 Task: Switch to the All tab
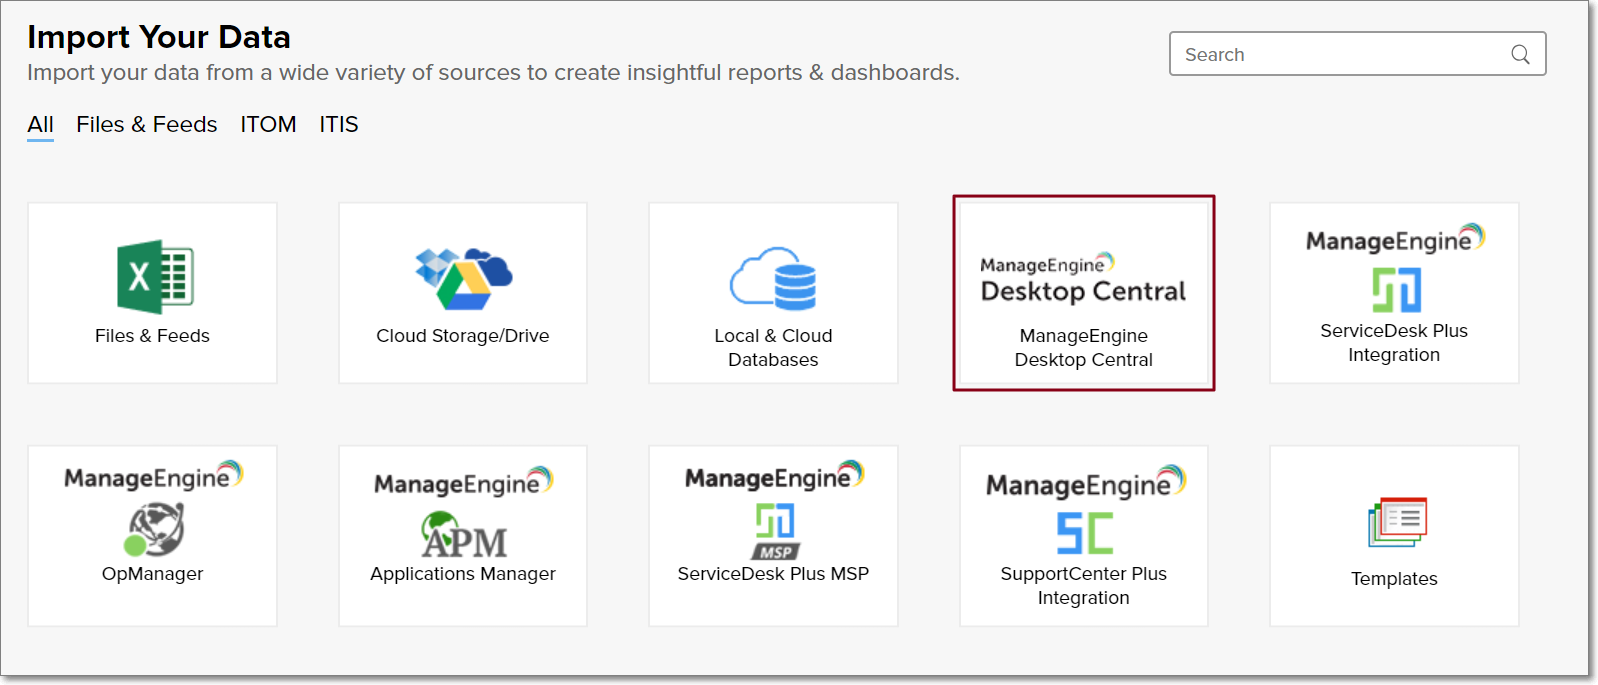coord(40,125)
